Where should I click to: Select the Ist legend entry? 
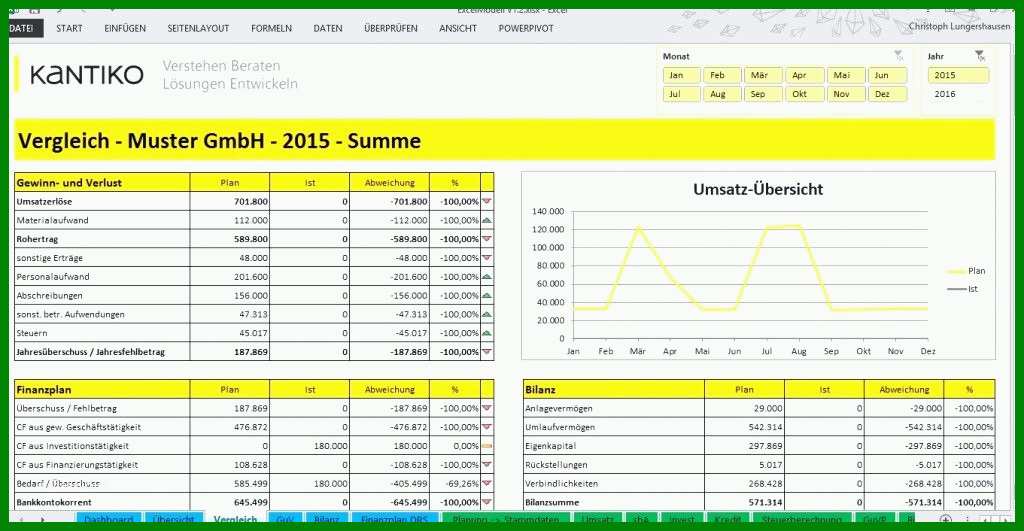[963, 289]
